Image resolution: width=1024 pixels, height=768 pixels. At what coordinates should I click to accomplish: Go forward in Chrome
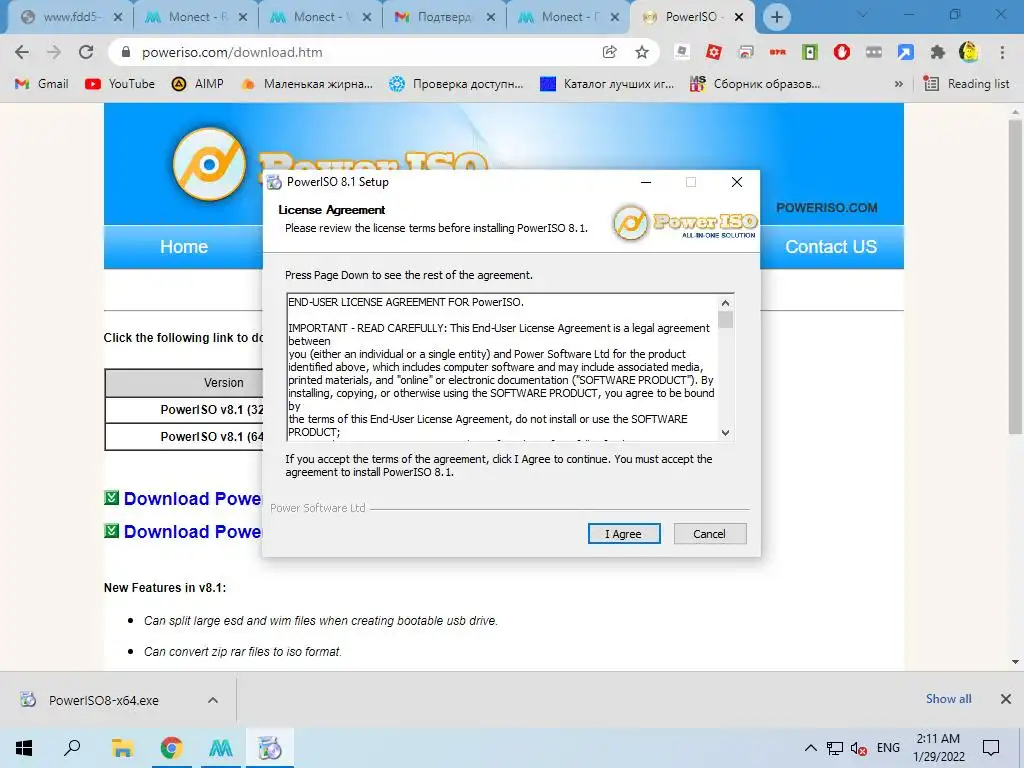tap(54, 52)
